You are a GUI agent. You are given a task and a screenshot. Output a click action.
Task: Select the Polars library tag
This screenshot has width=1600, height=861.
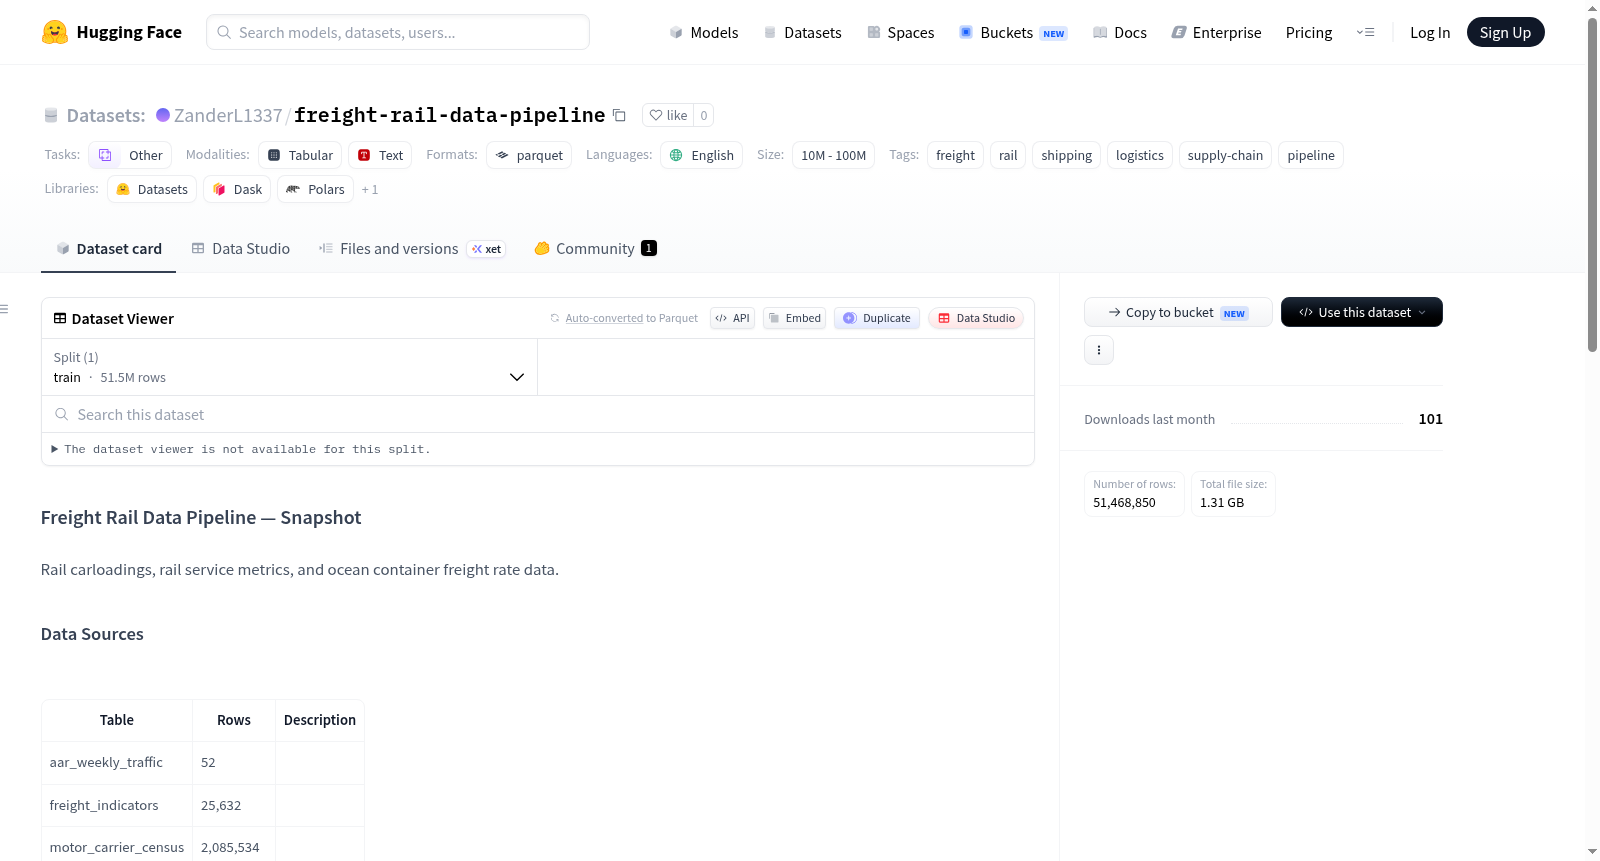[315, 189]
